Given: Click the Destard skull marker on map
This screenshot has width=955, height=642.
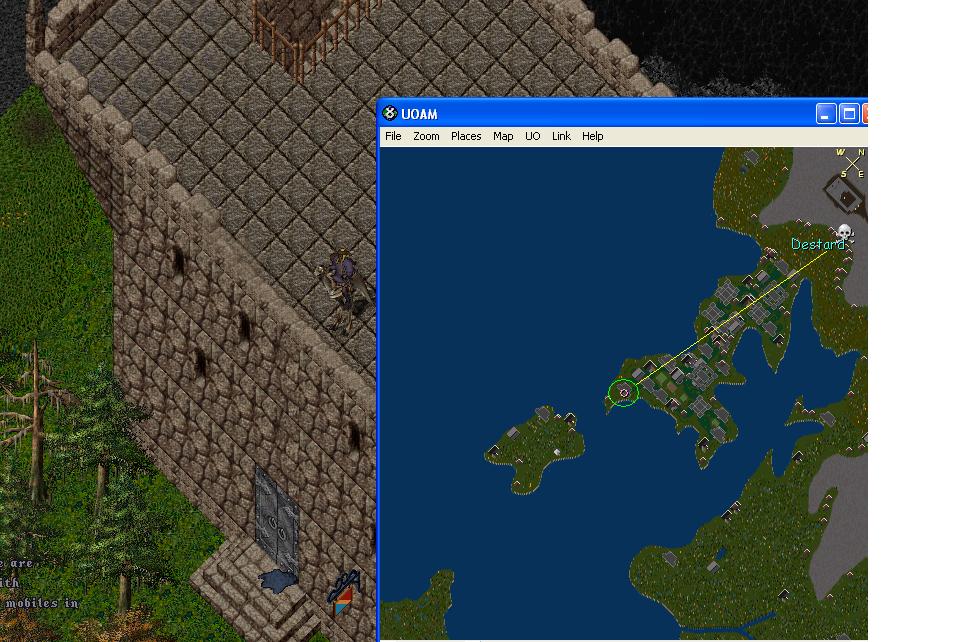Looking at the screenshot, I should (845, 234).
